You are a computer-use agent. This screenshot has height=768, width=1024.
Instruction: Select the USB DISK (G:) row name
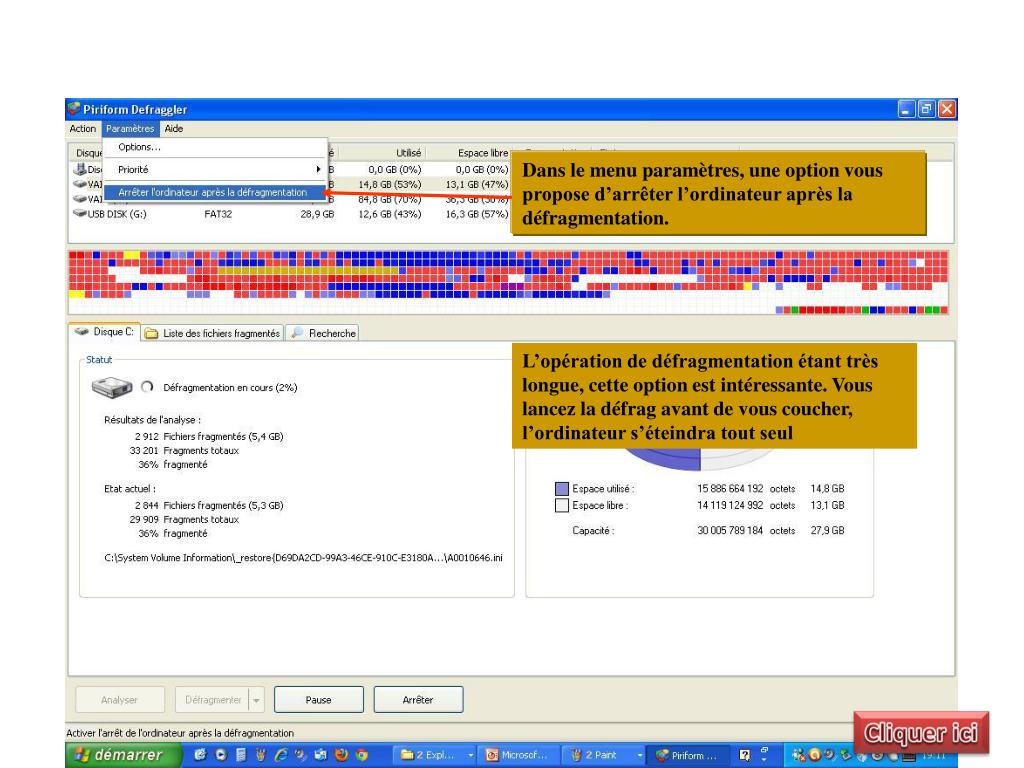pos(117,214)
